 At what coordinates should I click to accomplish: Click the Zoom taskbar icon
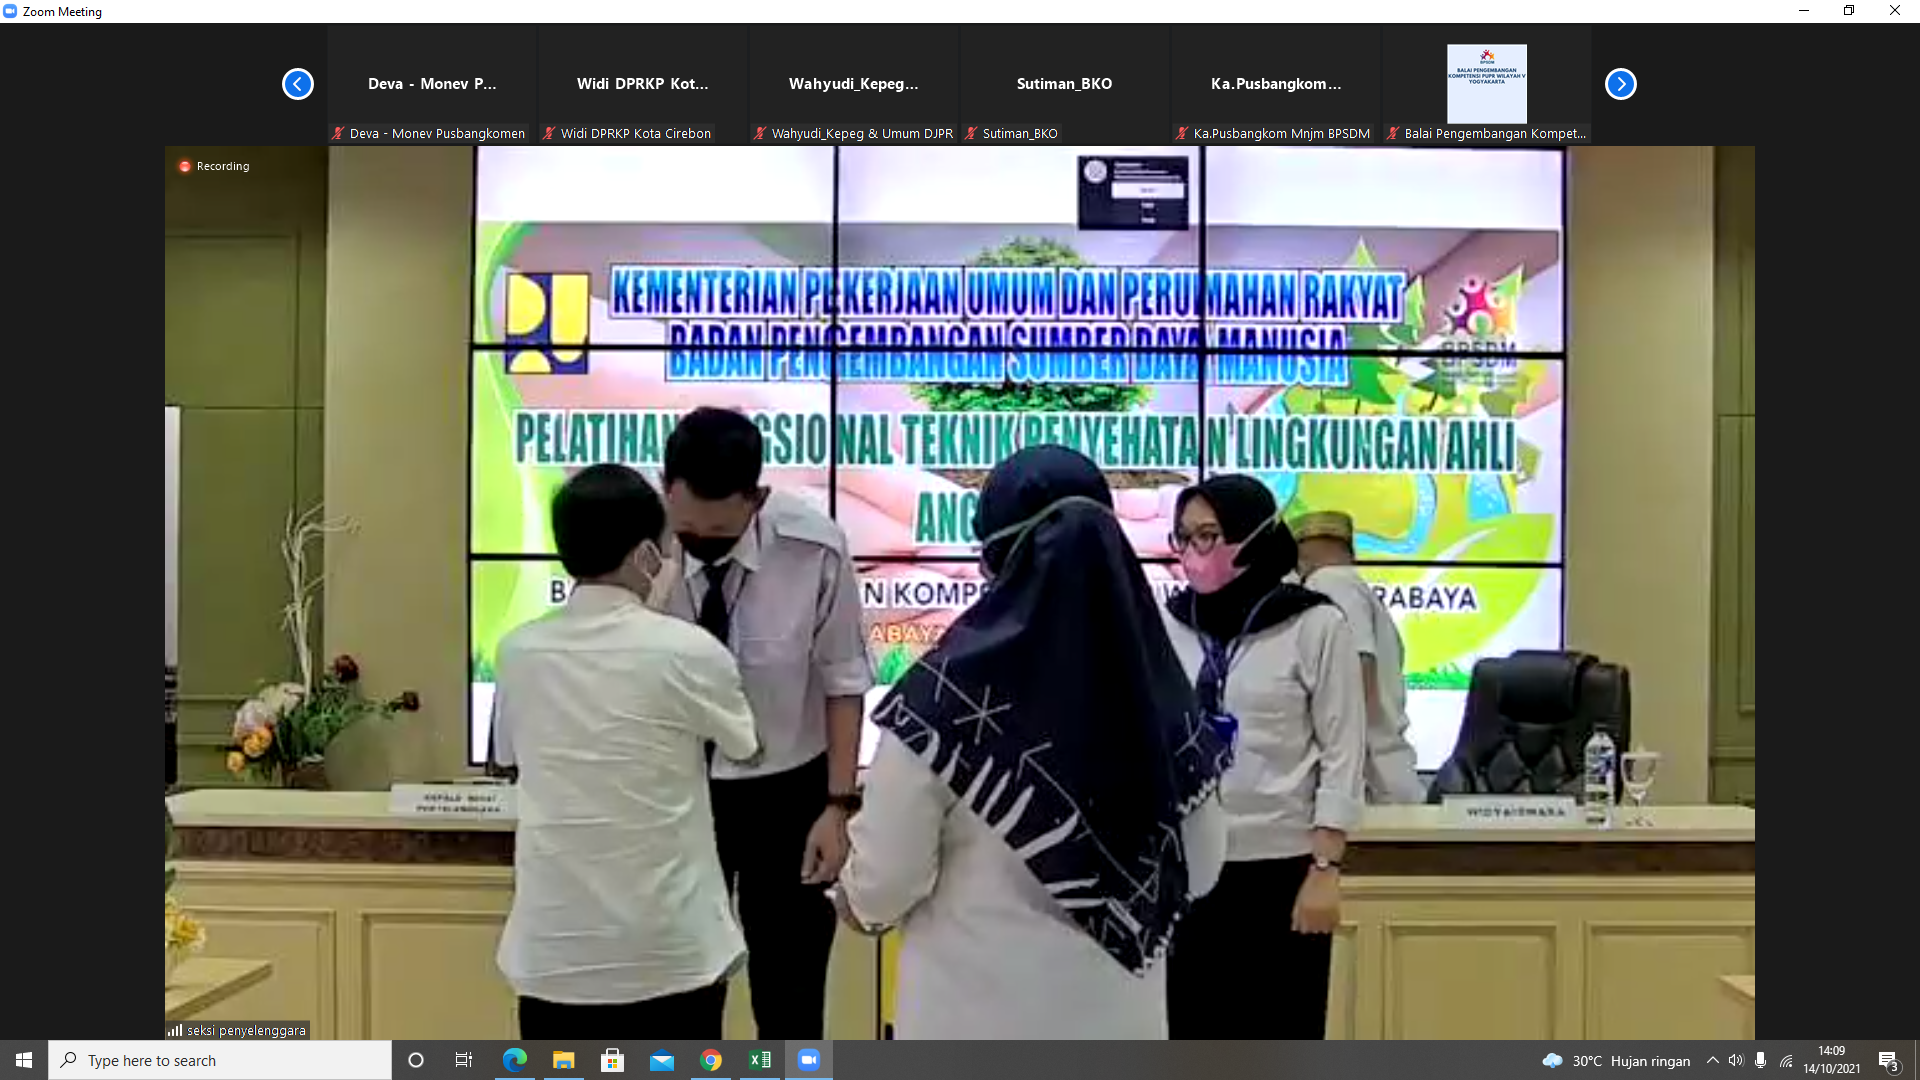[x=809, y=1060]
